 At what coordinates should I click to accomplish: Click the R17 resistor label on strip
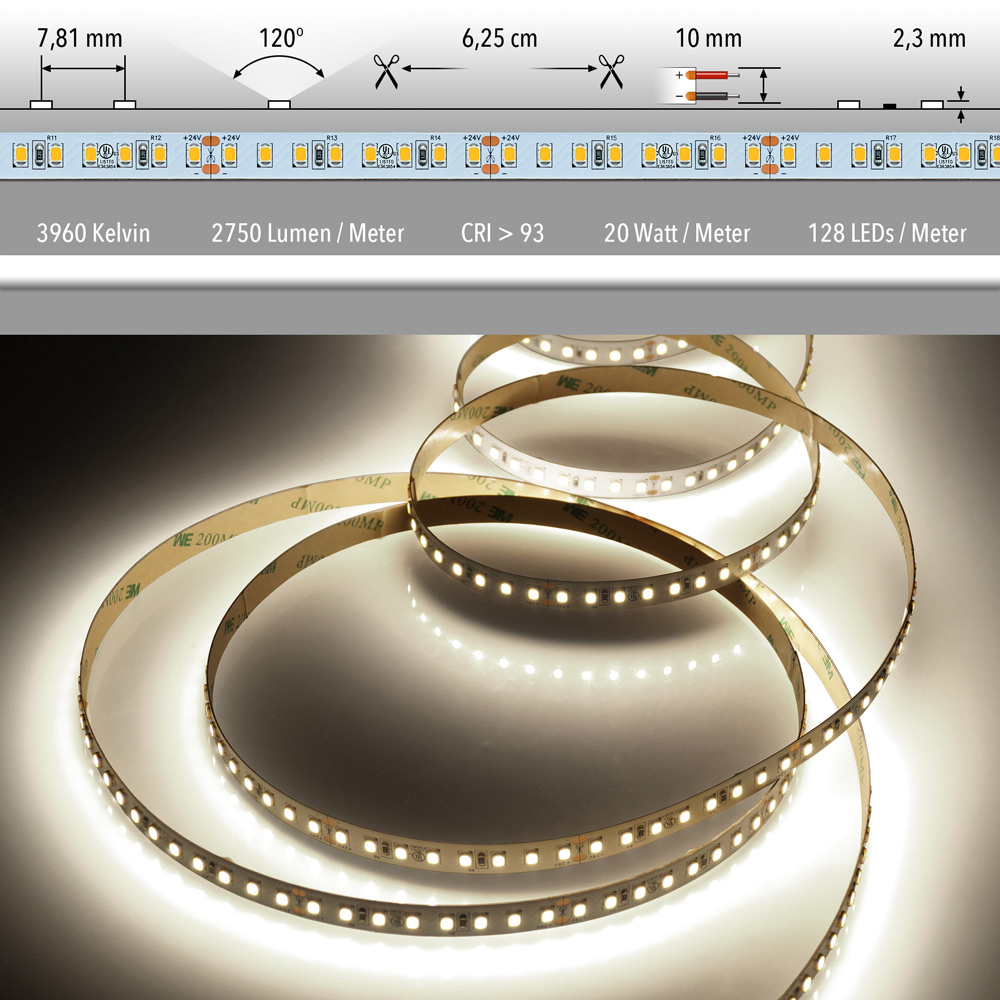[890, 137]
